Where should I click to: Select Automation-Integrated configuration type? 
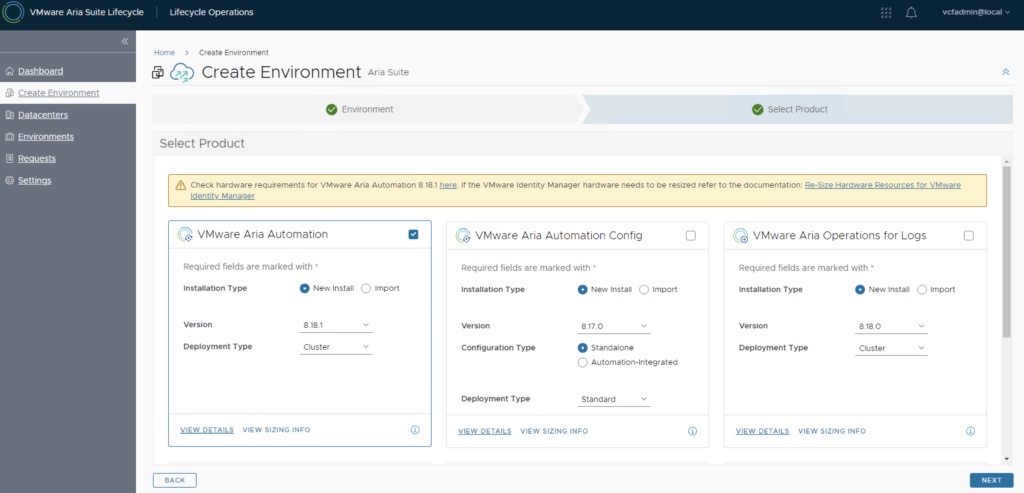[x=583, y=362]
